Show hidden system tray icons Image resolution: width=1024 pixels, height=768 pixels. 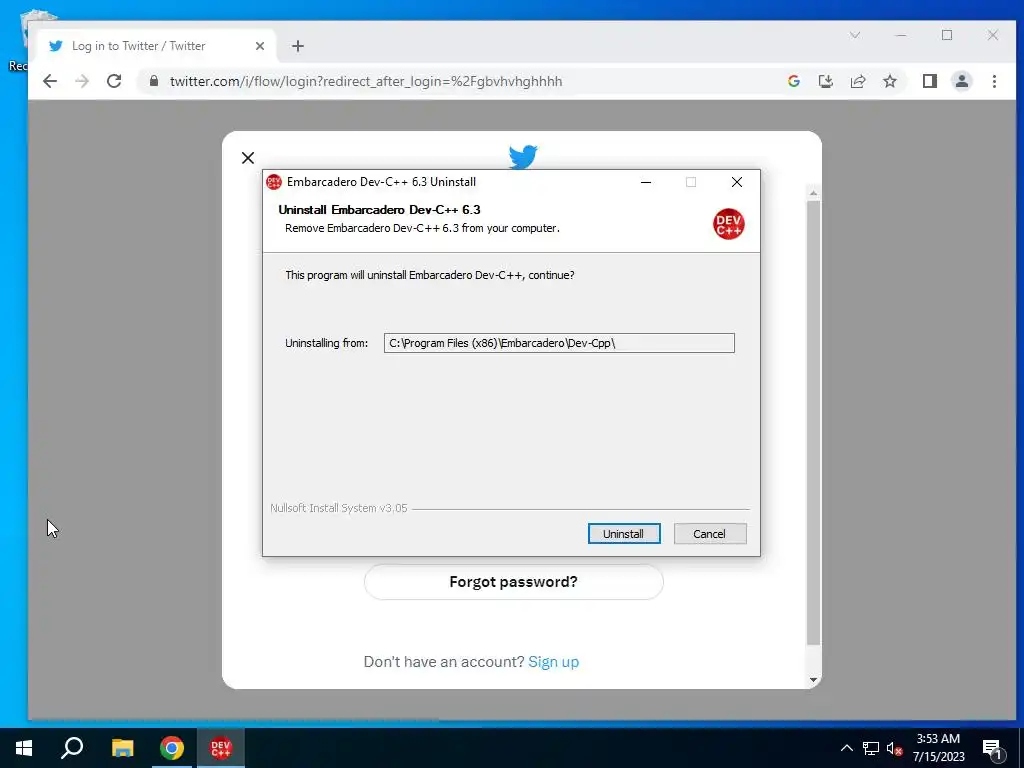846,748
